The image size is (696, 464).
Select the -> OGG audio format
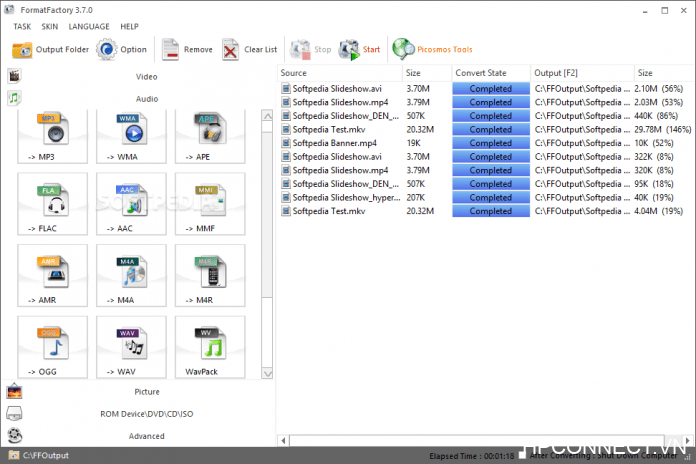[x=52, y=347]
